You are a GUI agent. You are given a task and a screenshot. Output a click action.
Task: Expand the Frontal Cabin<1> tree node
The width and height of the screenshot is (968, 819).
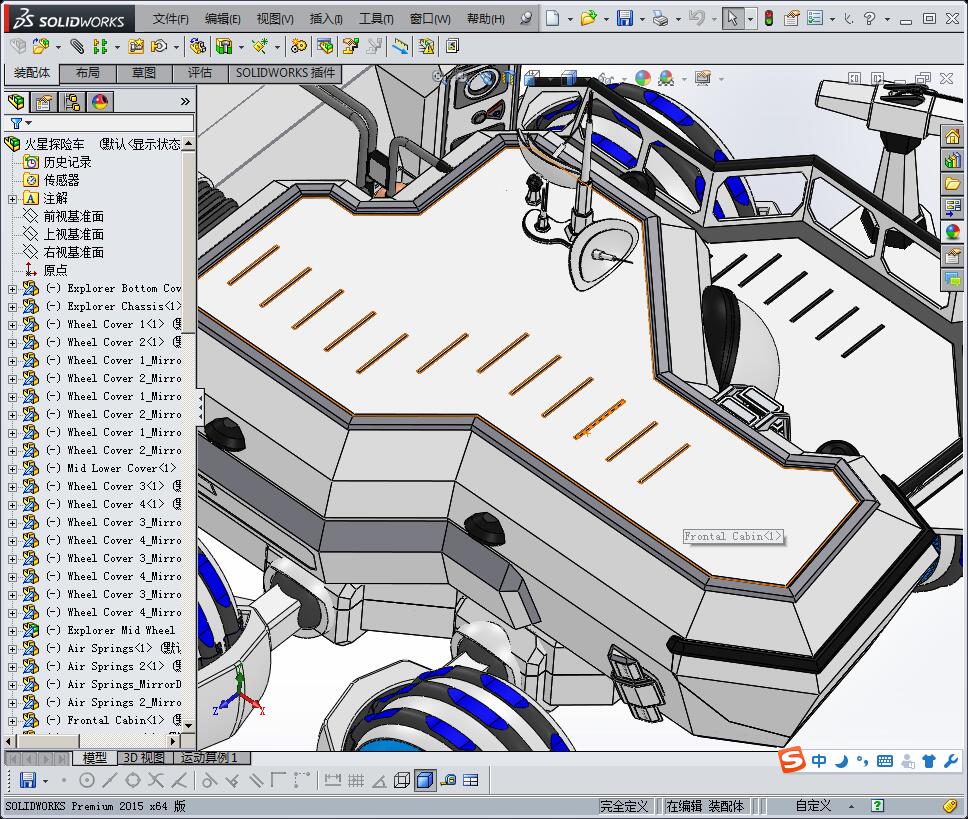pyautogui.click(x=12, y=720)
